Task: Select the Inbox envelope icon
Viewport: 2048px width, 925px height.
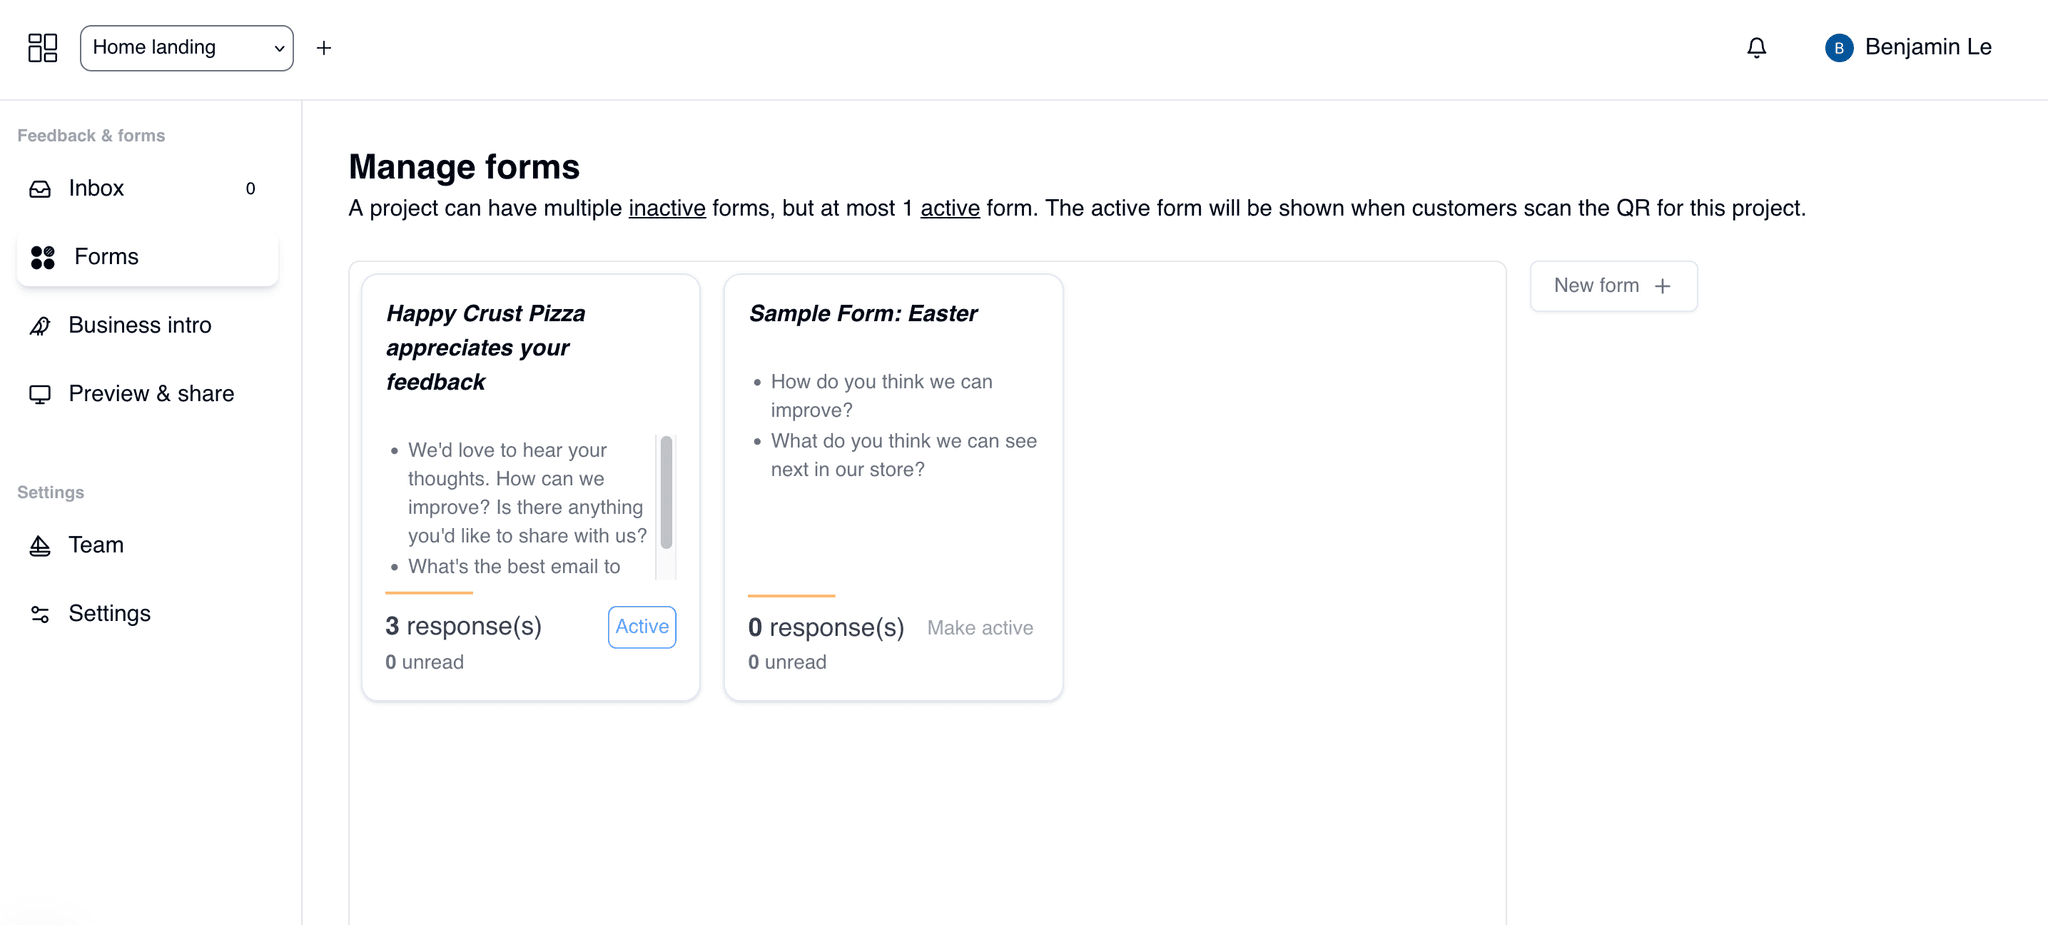Action: [x=39, y=188]
